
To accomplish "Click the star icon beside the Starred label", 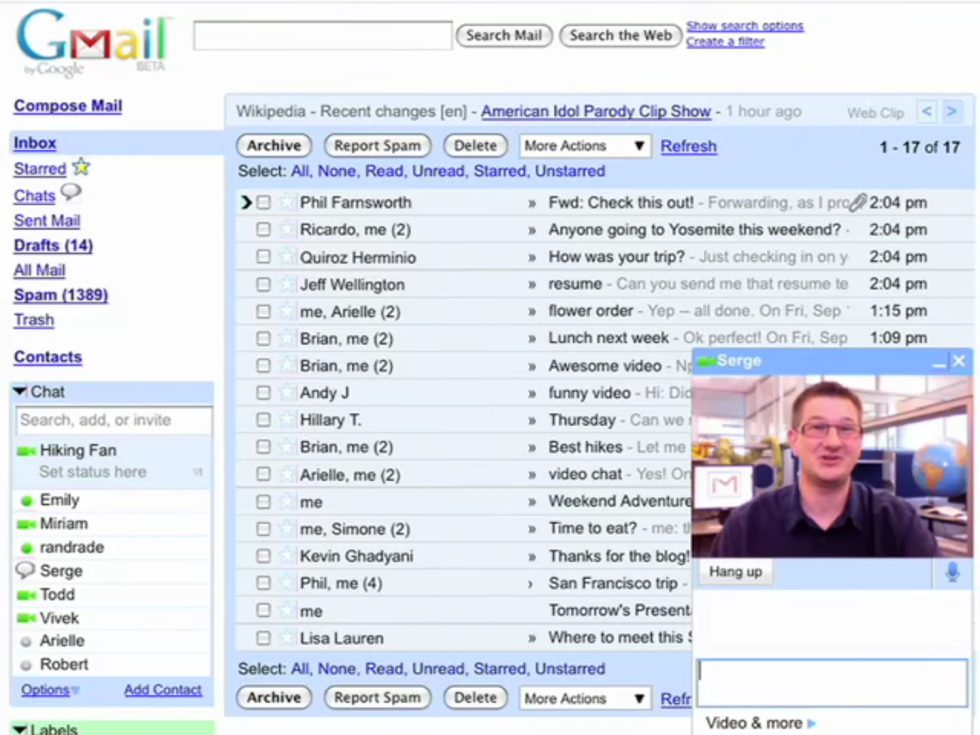I will pos(79,169).
